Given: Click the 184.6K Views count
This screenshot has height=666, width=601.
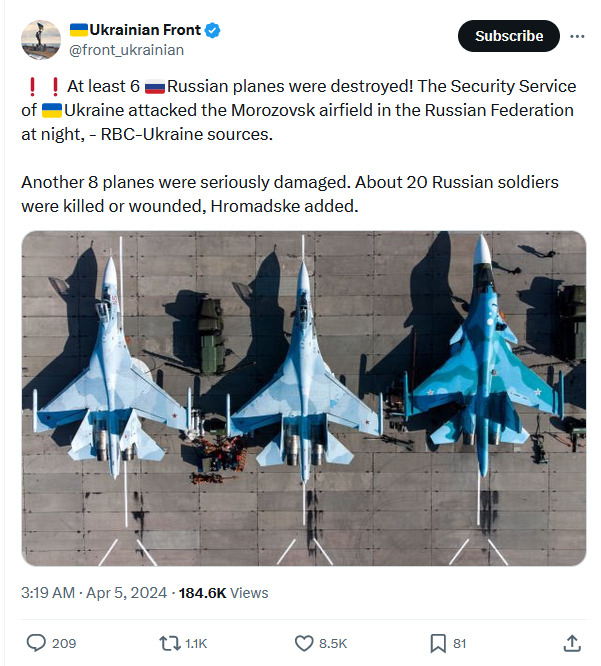Looking at the screenshot, I should click(223, 593).
